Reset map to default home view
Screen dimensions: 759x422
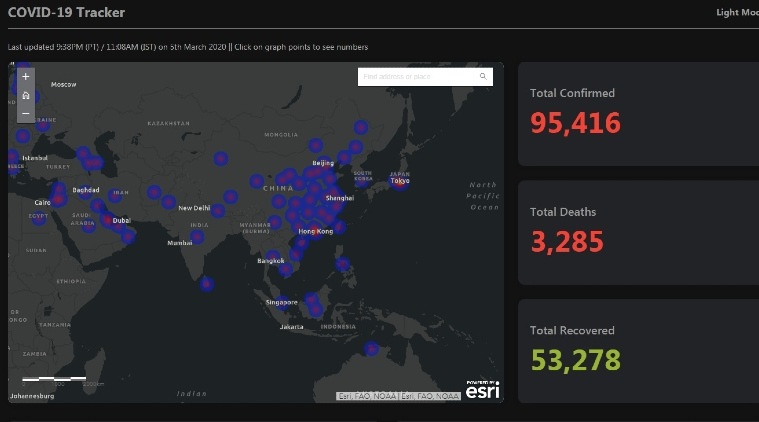tap(25, 95)
